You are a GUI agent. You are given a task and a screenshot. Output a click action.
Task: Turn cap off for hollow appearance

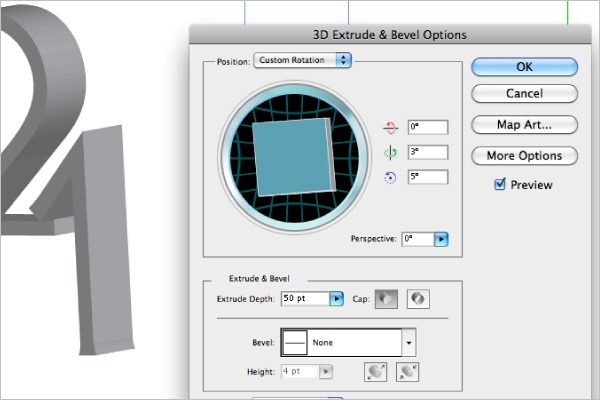pos(418,299)
